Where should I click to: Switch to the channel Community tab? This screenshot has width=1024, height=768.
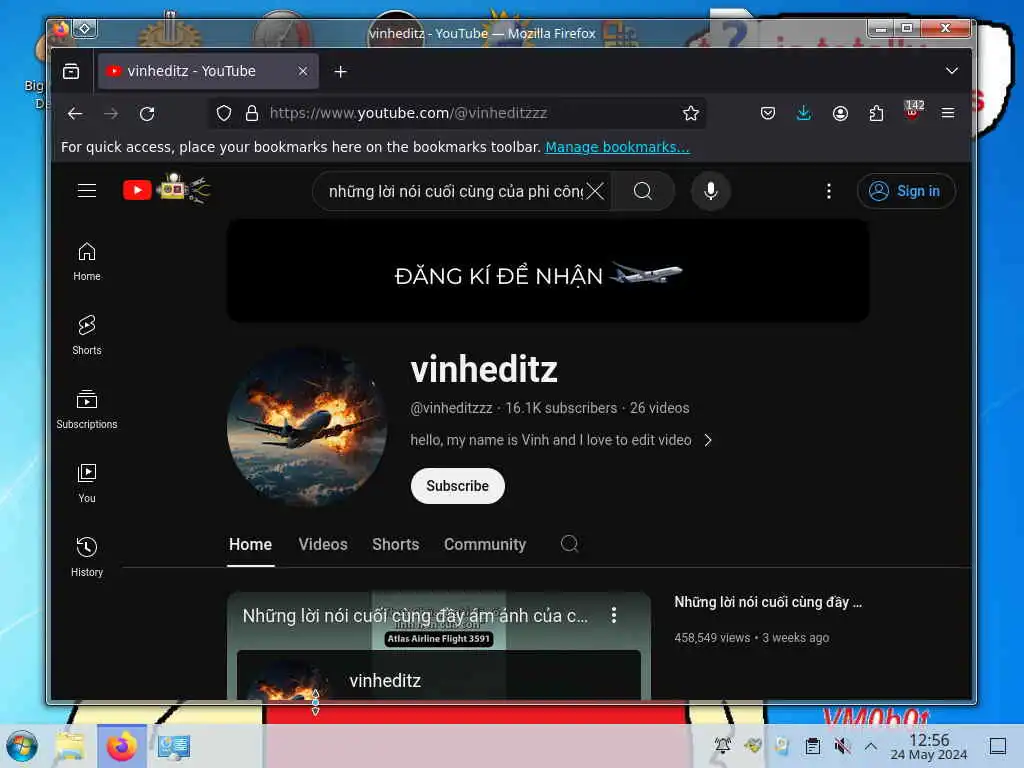tap(485, 545)
